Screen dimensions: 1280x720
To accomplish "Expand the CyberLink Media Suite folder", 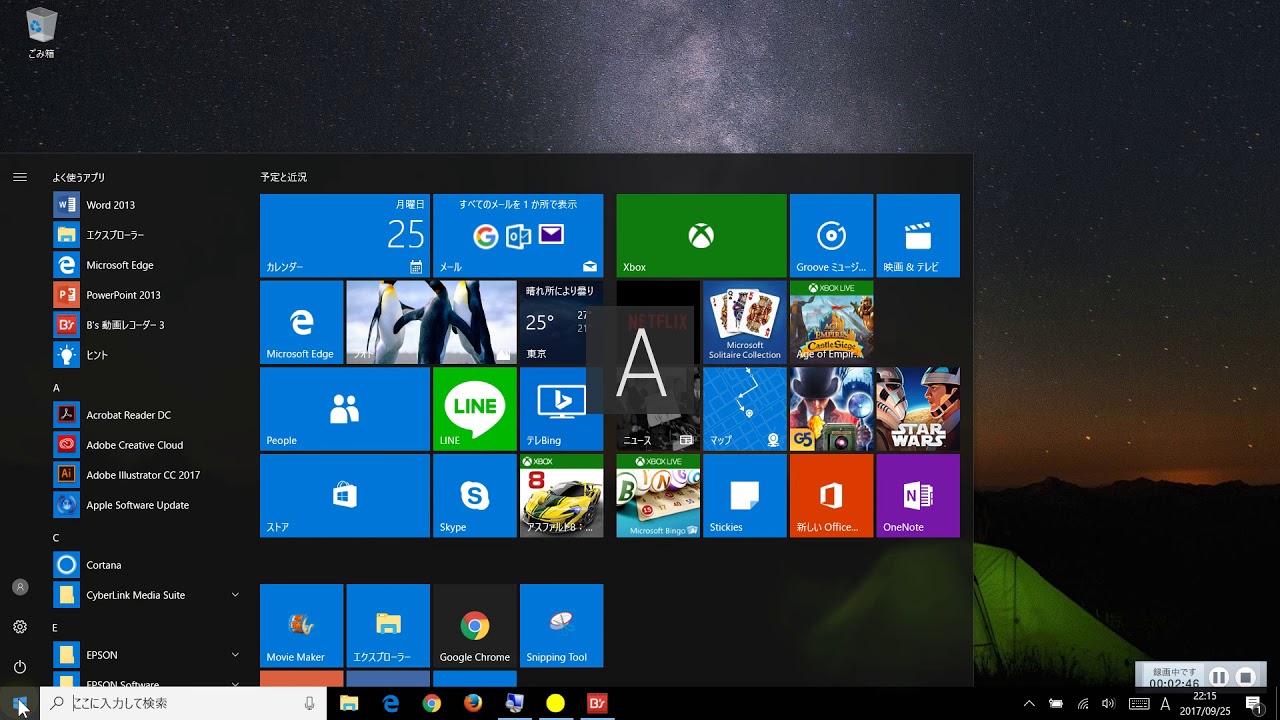I will pos(147,595).
